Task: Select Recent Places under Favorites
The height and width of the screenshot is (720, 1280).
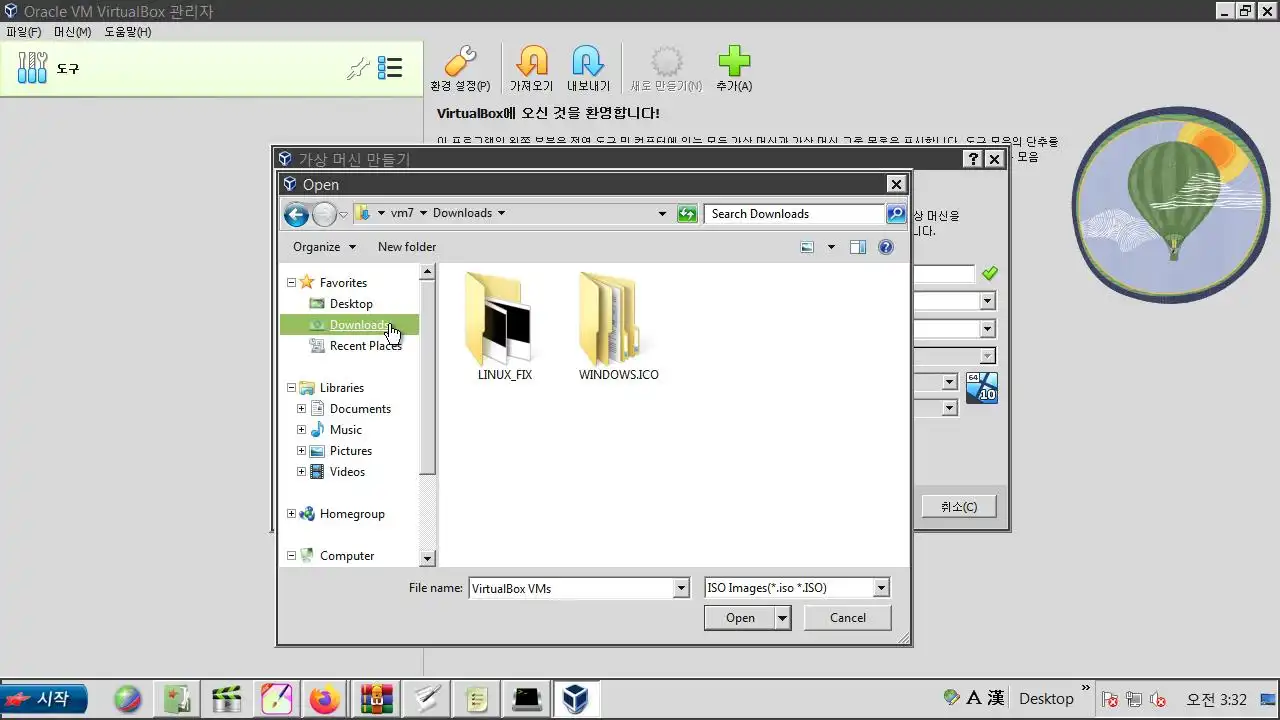Action: click(x=366, y=346)
